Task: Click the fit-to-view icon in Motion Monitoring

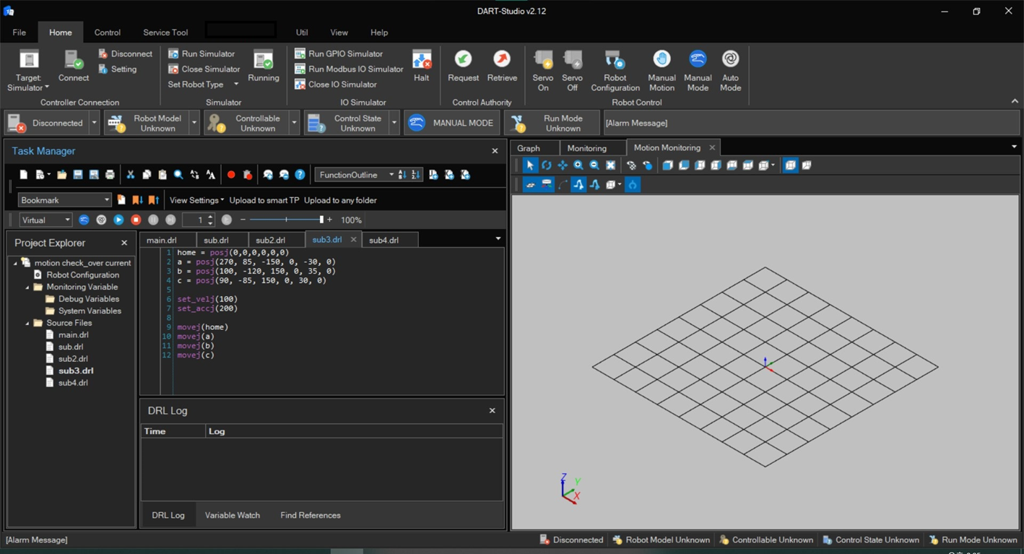Action: click(x=610, y=165)
